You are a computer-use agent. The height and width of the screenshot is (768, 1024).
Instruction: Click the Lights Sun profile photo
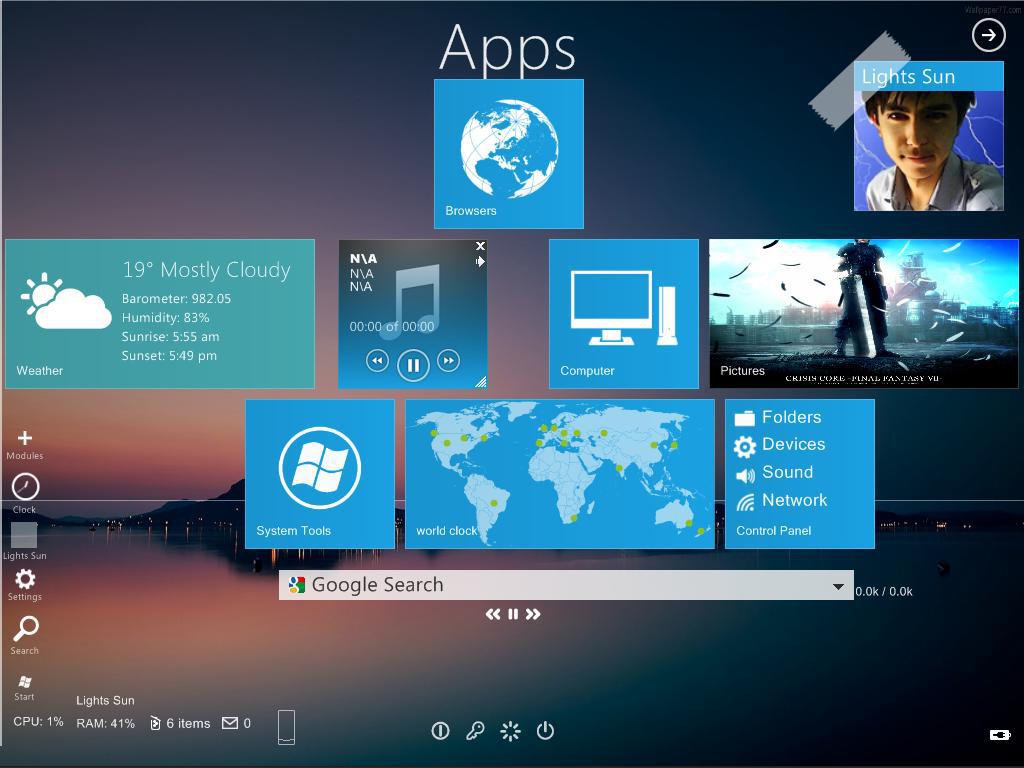(929, 150)
